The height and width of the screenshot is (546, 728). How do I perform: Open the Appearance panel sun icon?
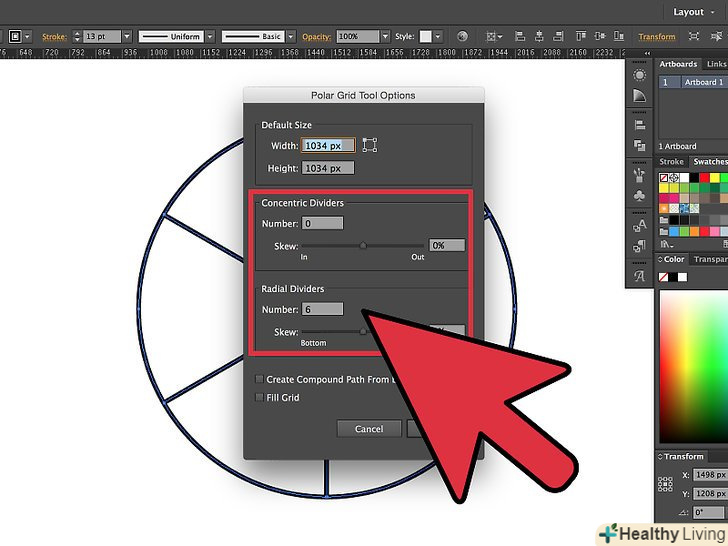click(x=639, y=75)
